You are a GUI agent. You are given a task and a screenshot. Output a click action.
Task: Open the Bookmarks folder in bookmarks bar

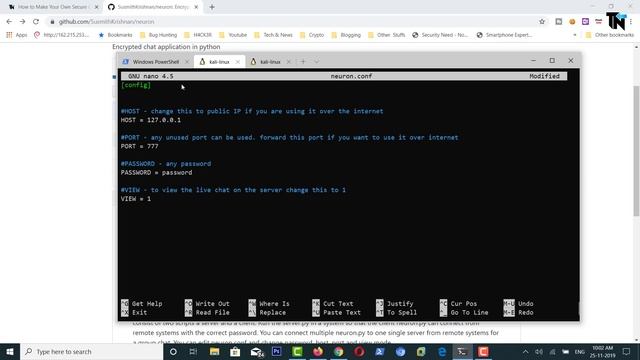point(116,35)
